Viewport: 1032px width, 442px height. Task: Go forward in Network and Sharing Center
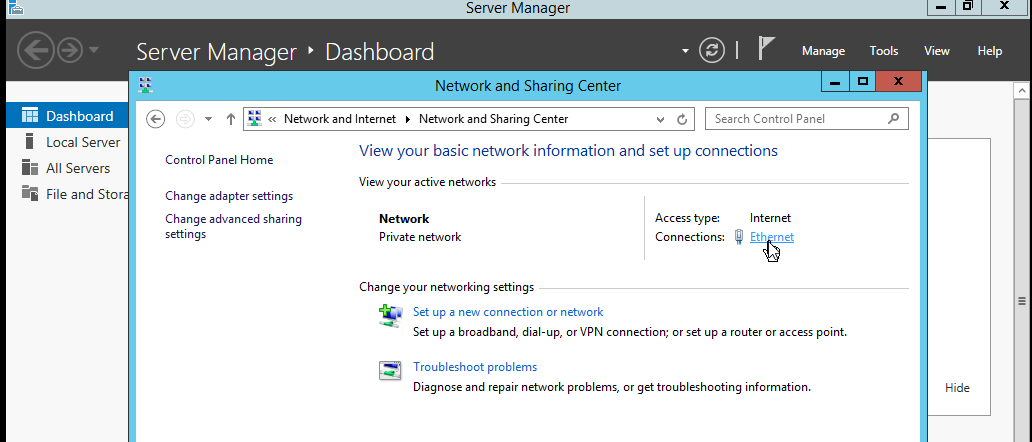(186, 119)
